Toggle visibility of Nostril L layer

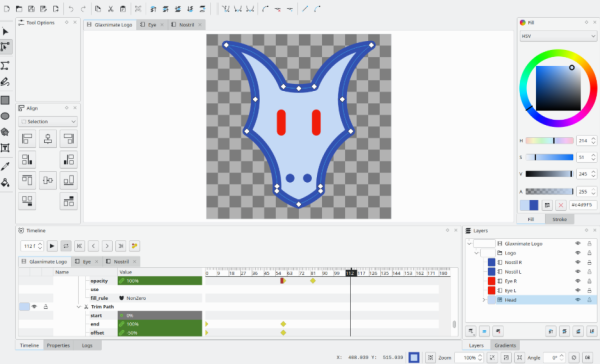pyautogui.click(x=578, y=271)
